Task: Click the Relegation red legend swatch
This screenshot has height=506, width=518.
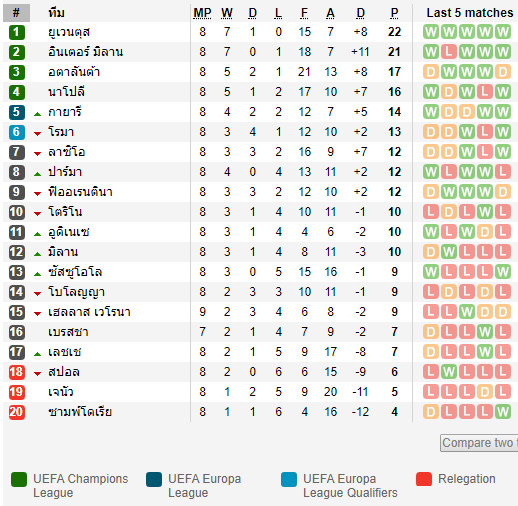Action: [424, 479]
